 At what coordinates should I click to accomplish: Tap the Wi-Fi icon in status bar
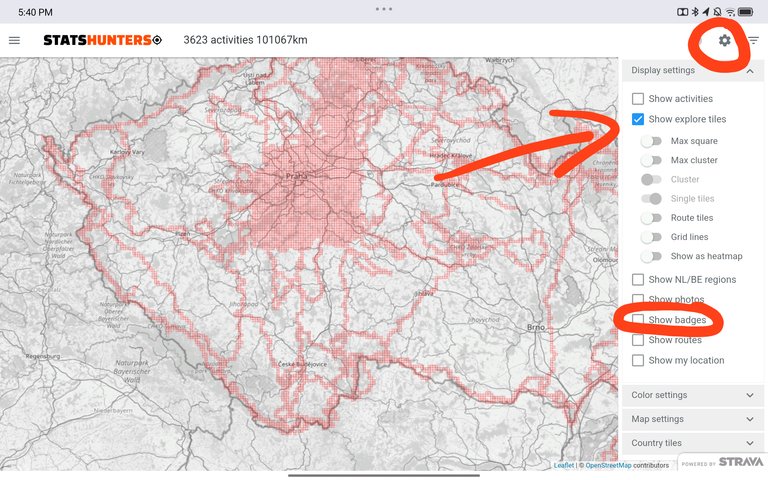coord(731,11)
